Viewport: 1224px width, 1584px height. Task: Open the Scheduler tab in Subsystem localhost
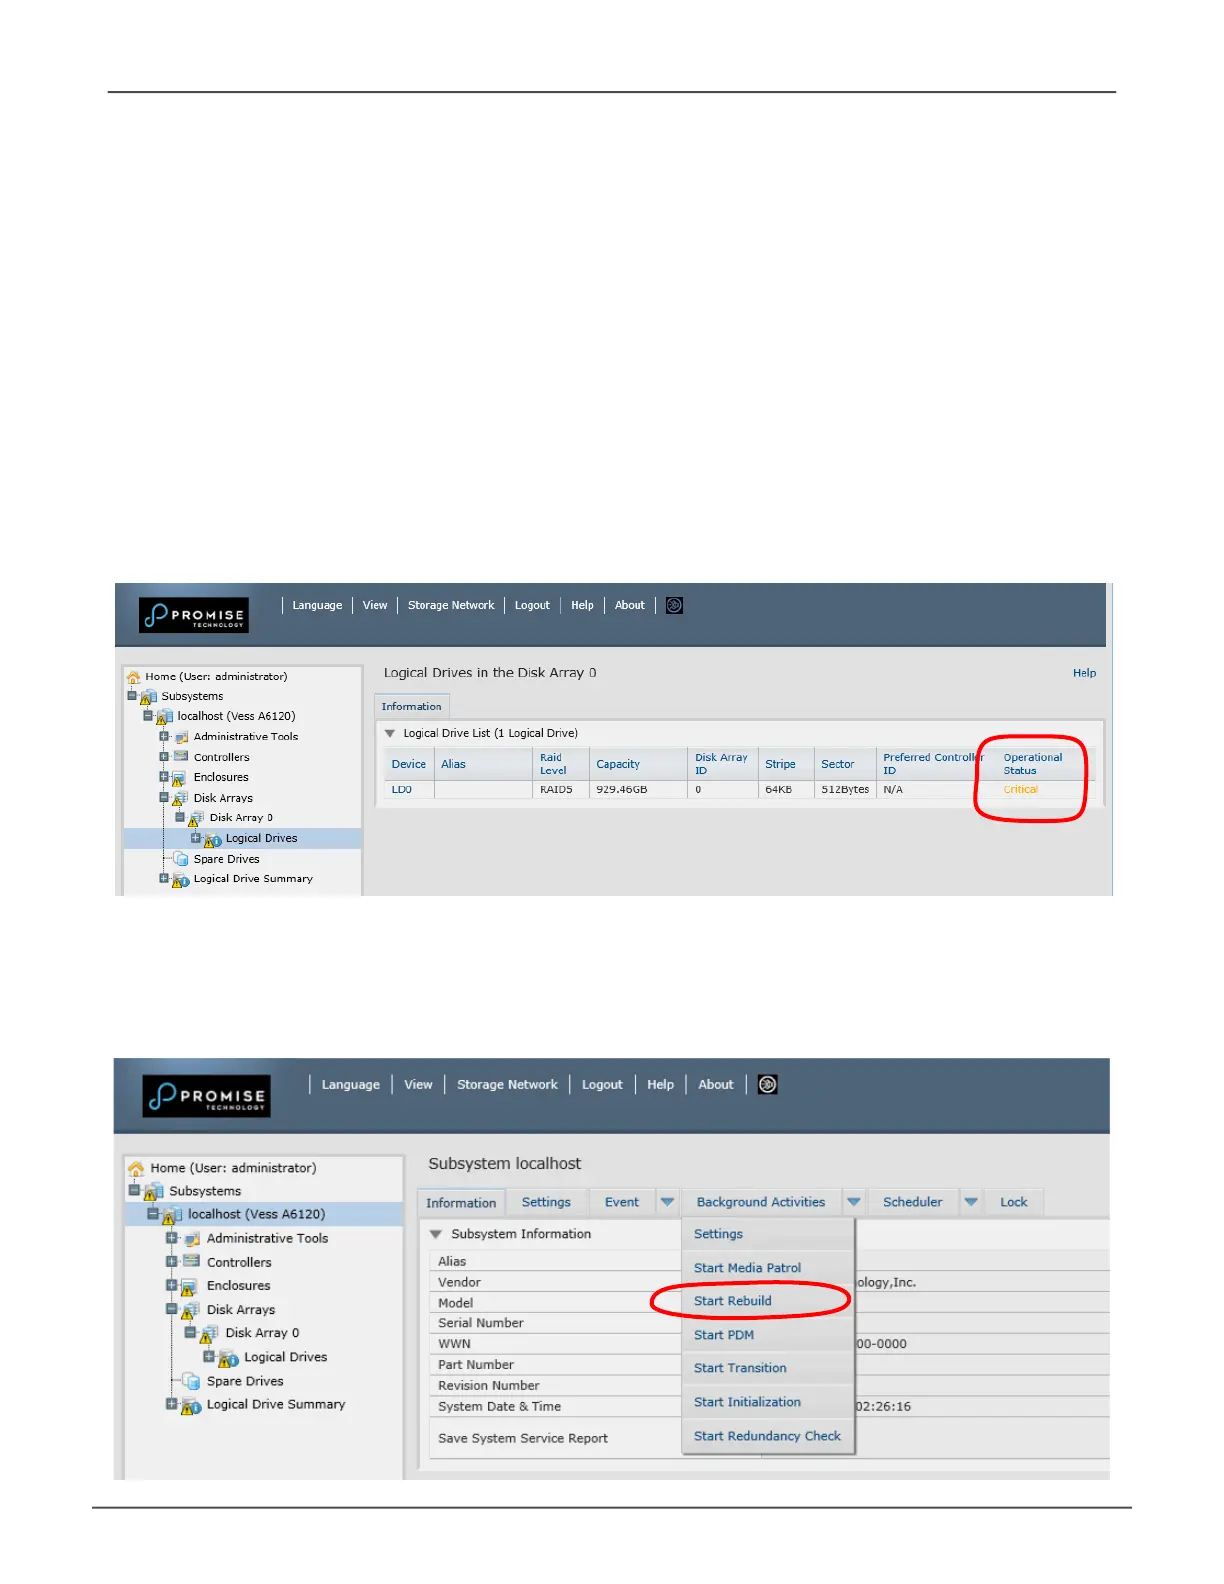(x=913, y=1202)
